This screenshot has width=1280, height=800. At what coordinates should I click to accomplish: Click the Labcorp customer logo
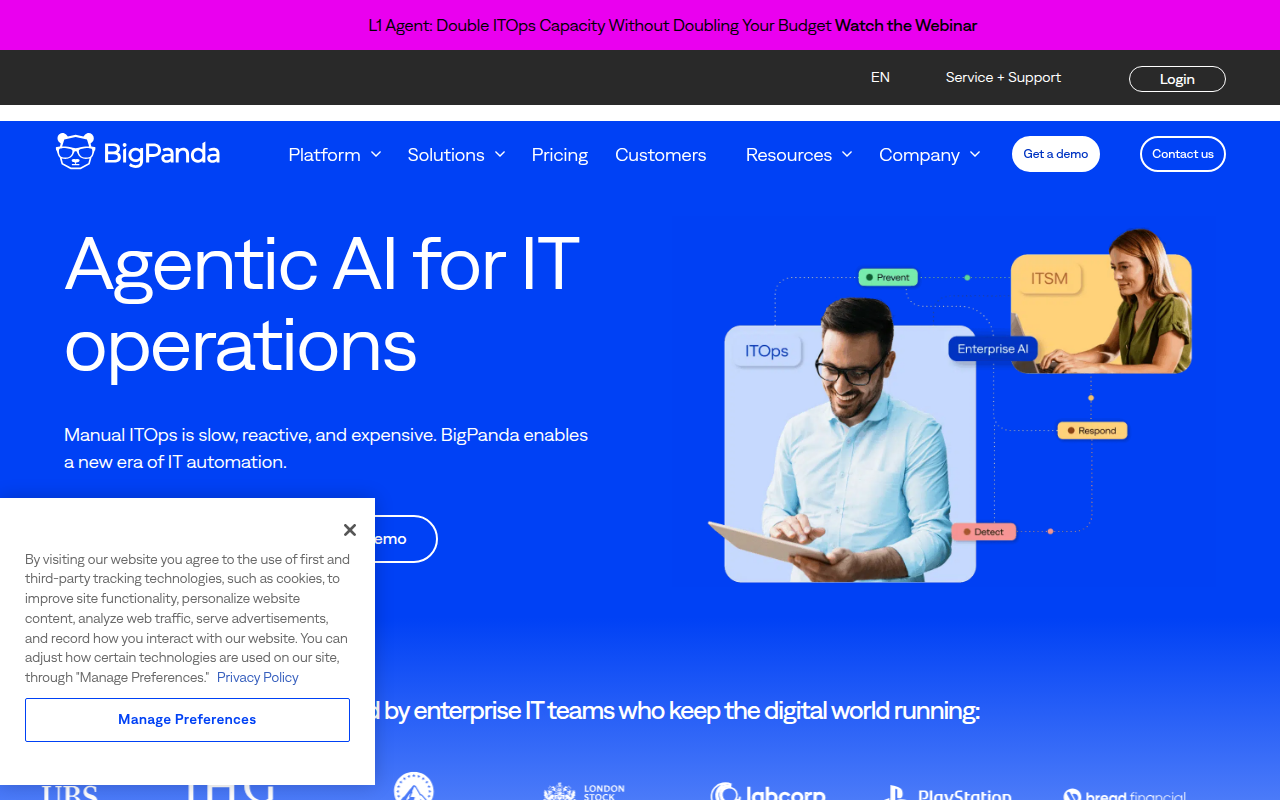(768, 792)
